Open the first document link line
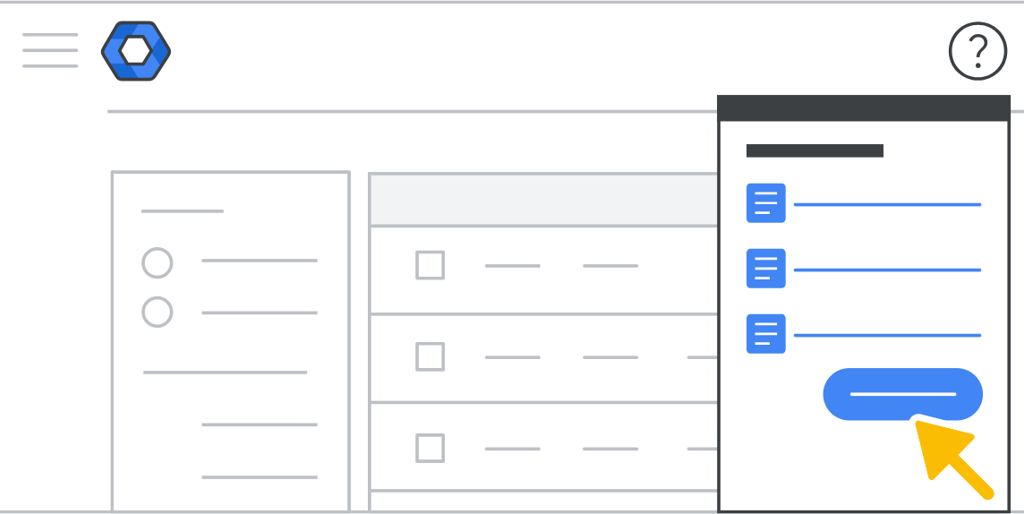1024x514 pixels. 887,204
